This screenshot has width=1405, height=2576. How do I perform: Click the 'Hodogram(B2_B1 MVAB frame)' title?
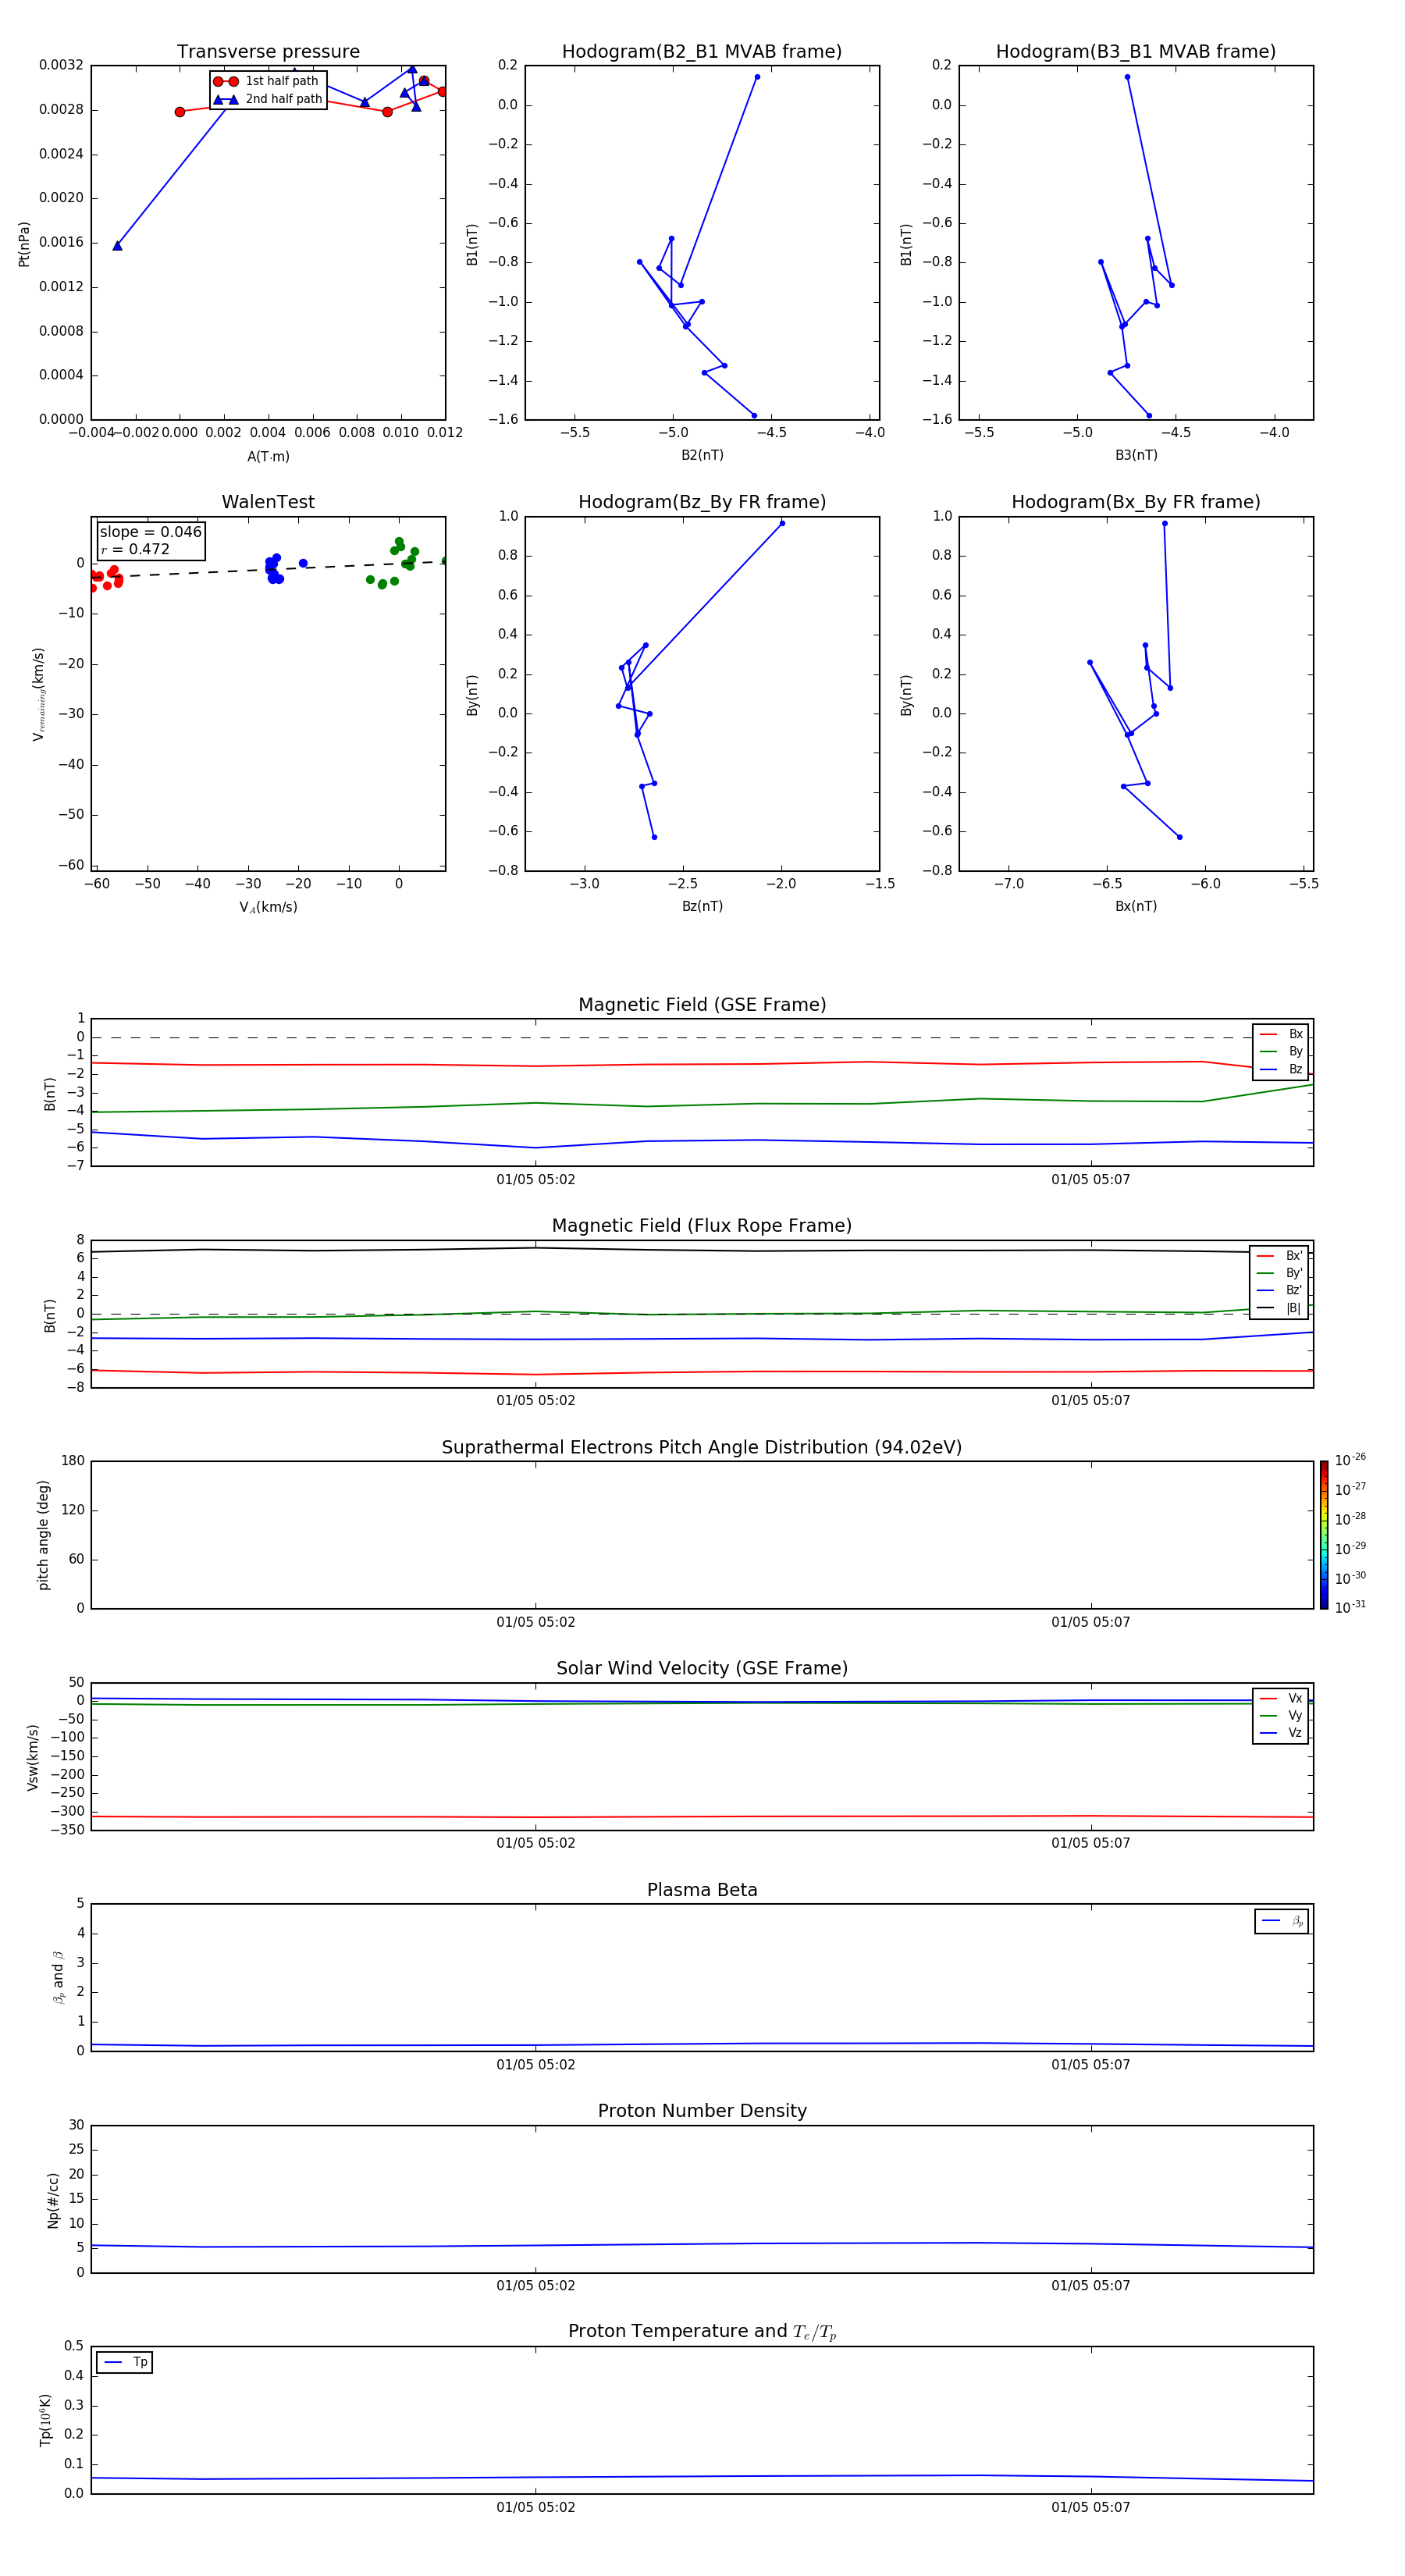(x=702, y=51)
